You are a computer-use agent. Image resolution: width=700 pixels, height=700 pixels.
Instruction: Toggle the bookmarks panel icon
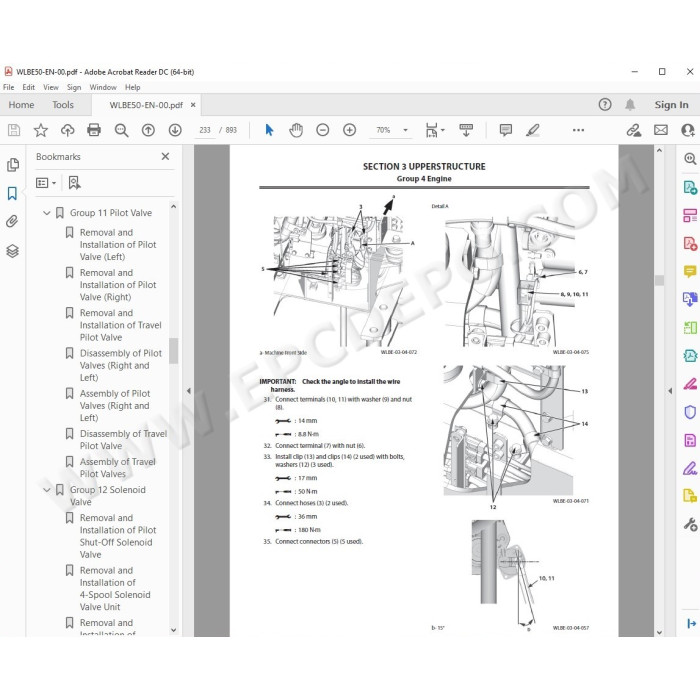click(x=12, y=193)
